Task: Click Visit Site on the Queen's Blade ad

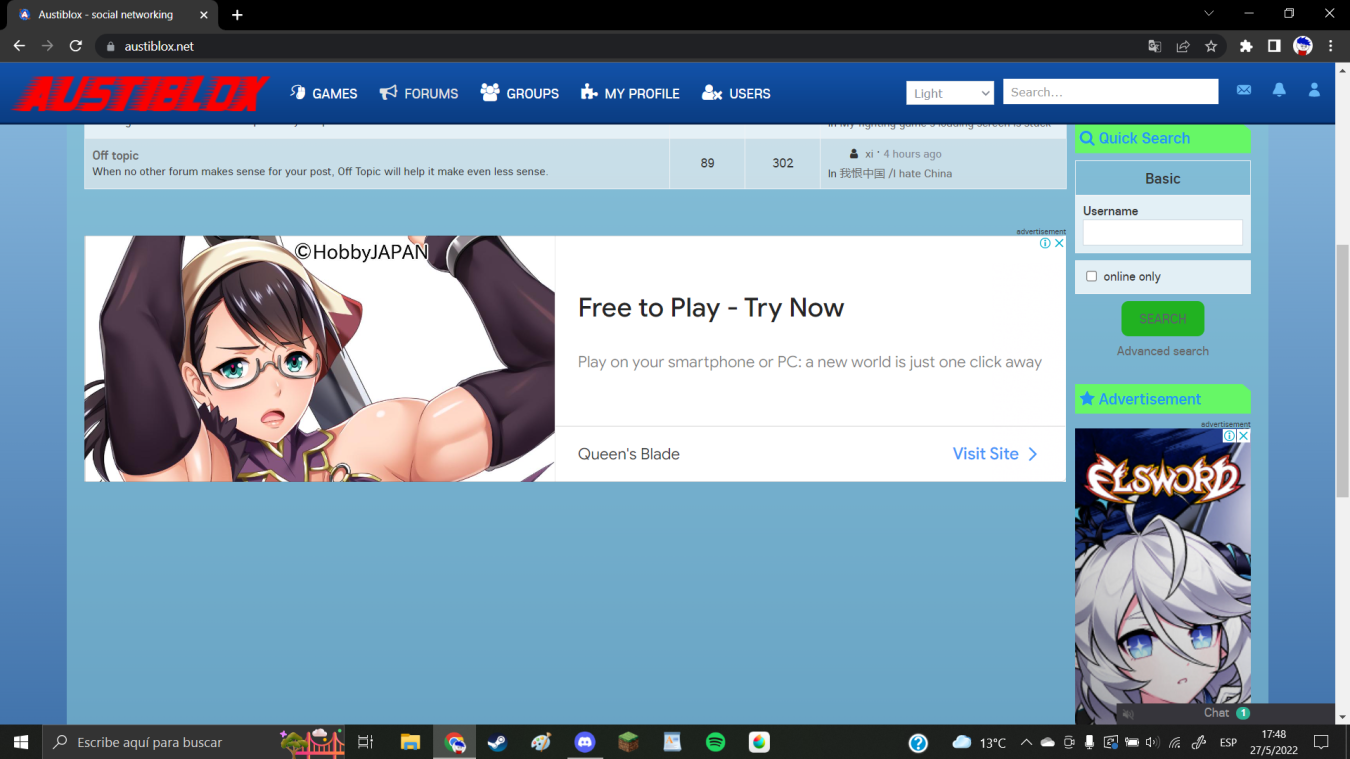Action: point(996,454)
